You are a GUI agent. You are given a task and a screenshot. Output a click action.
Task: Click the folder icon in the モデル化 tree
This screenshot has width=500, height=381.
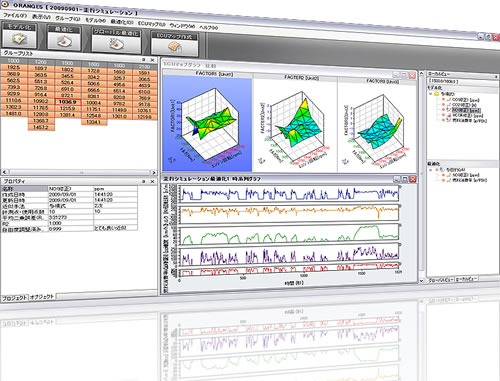(436, 94)
